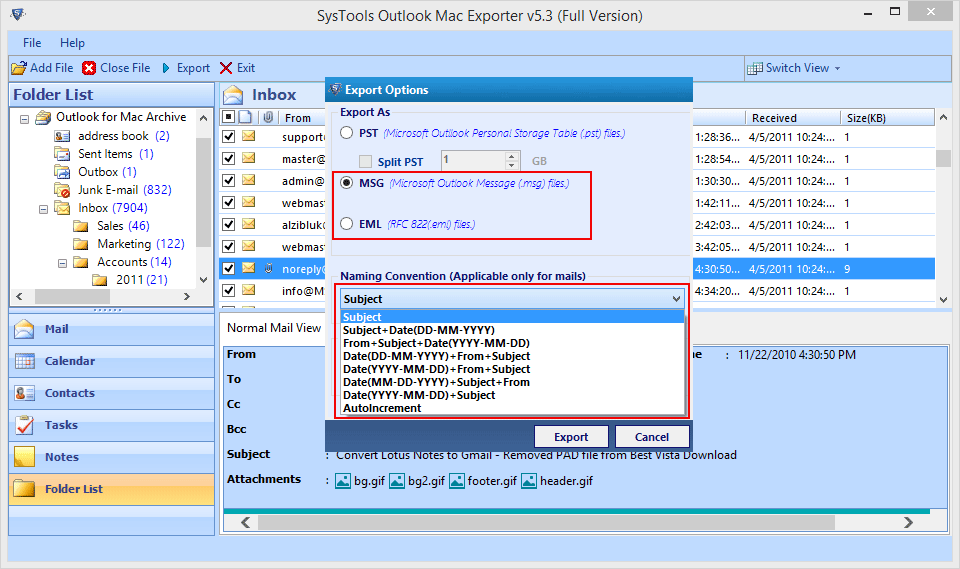Click the Inbox header envelope icon
Viewport: 960px width, 569px height.
coord(233,95)
